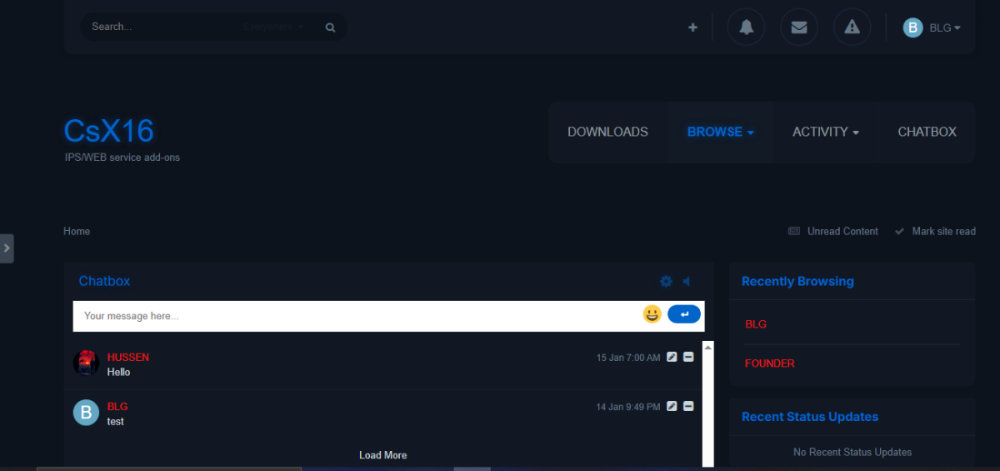Expand the Activity dropdown menu

point(825,132)
